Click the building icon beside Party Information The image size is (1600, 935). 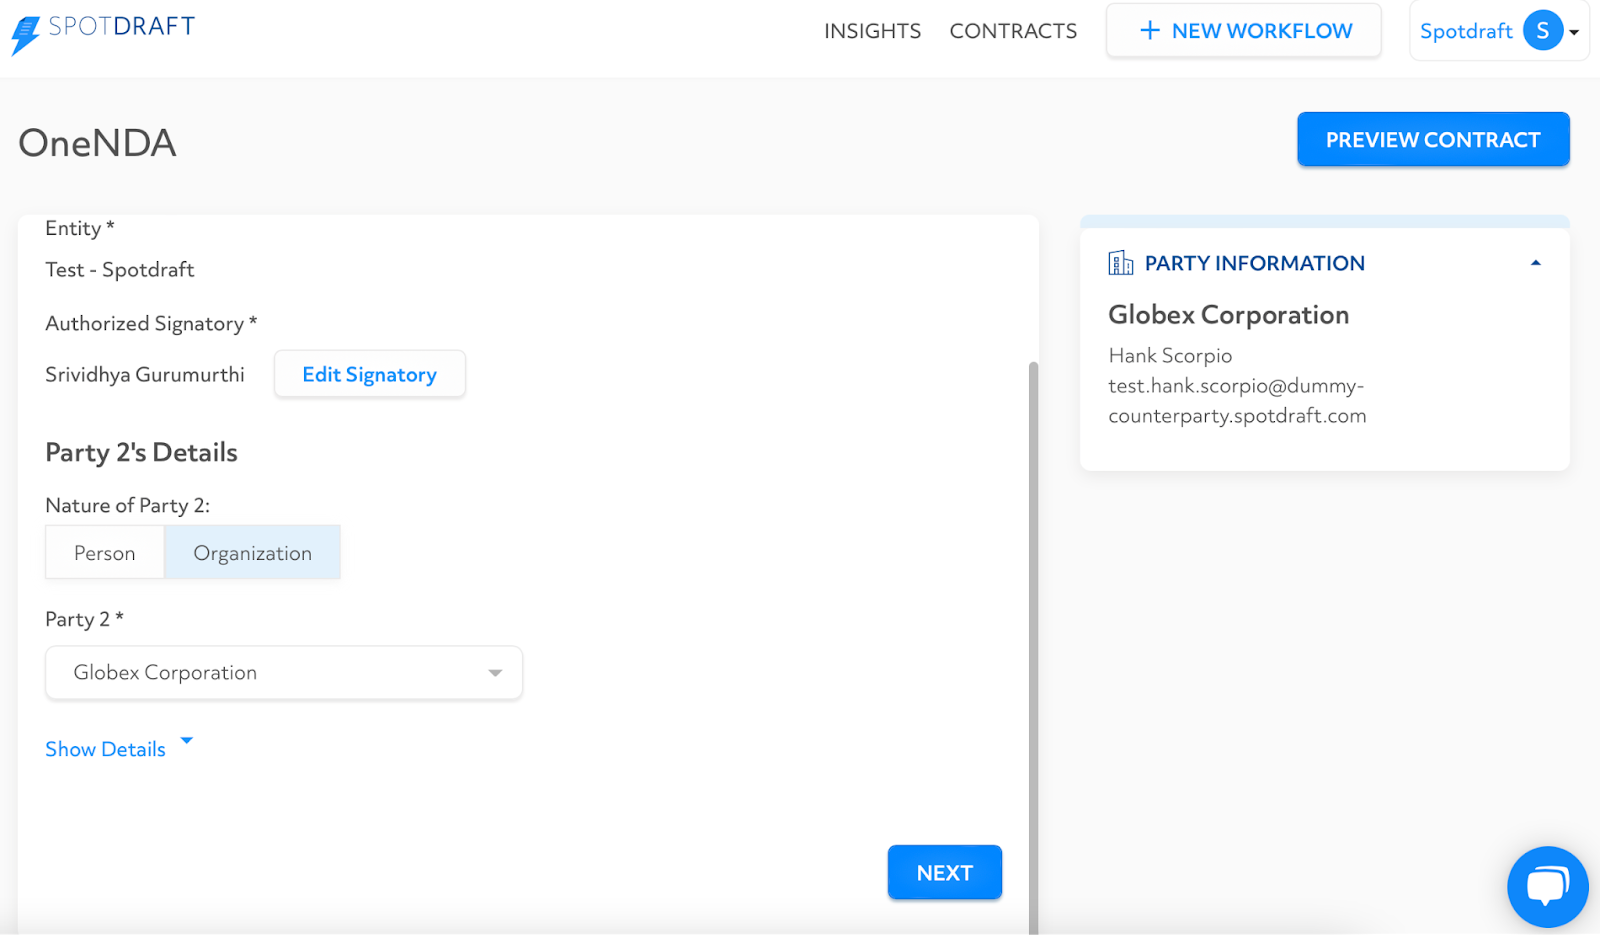[1121, 263]
